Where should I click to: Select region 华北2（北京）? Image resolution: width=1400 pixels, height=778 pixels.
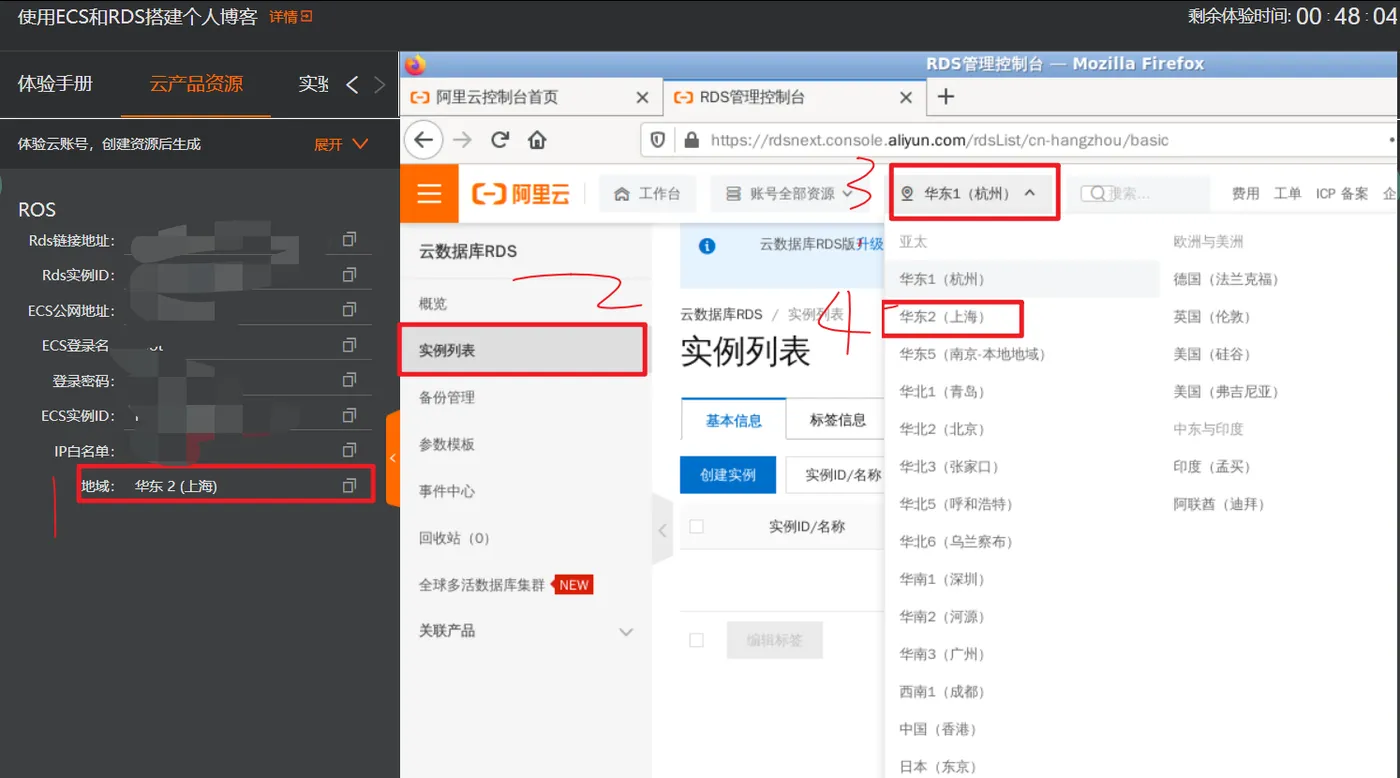941,429
